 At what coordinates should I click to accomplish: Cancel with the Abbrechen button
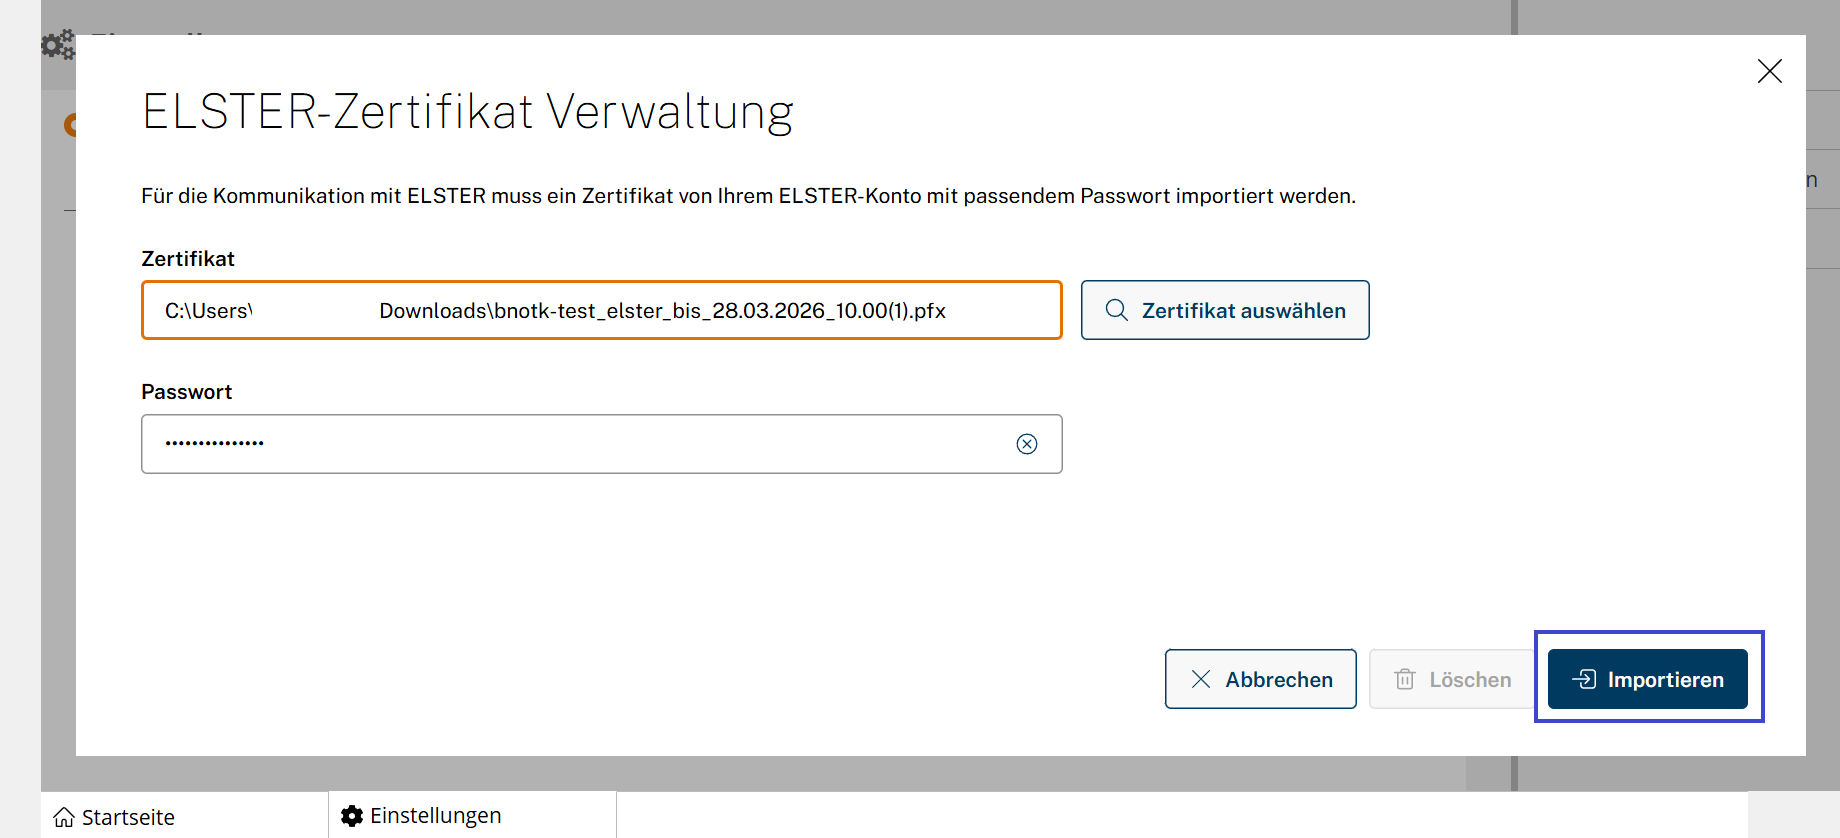point(1260,680)
